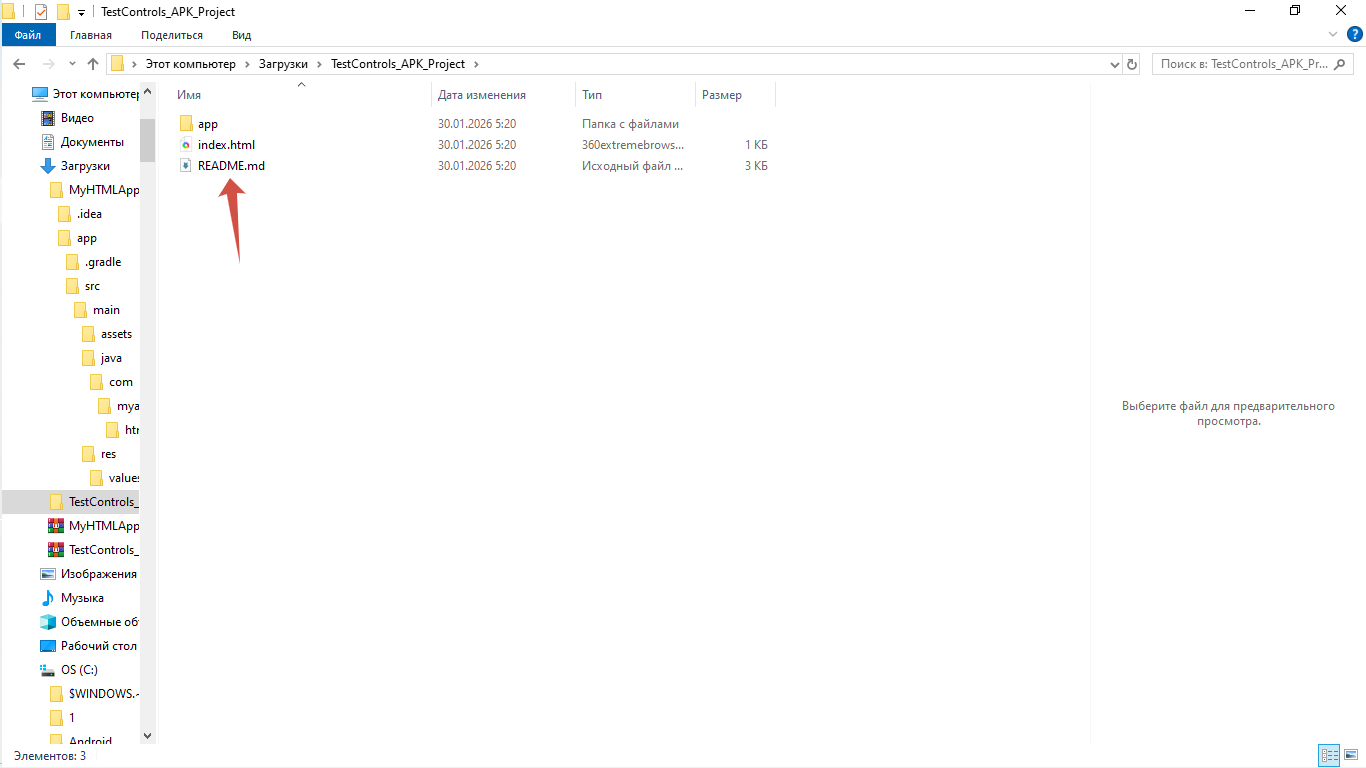Open the Help question mark icon
The height and width of the screenshot is (768, 1366).
coord(1354,35)
